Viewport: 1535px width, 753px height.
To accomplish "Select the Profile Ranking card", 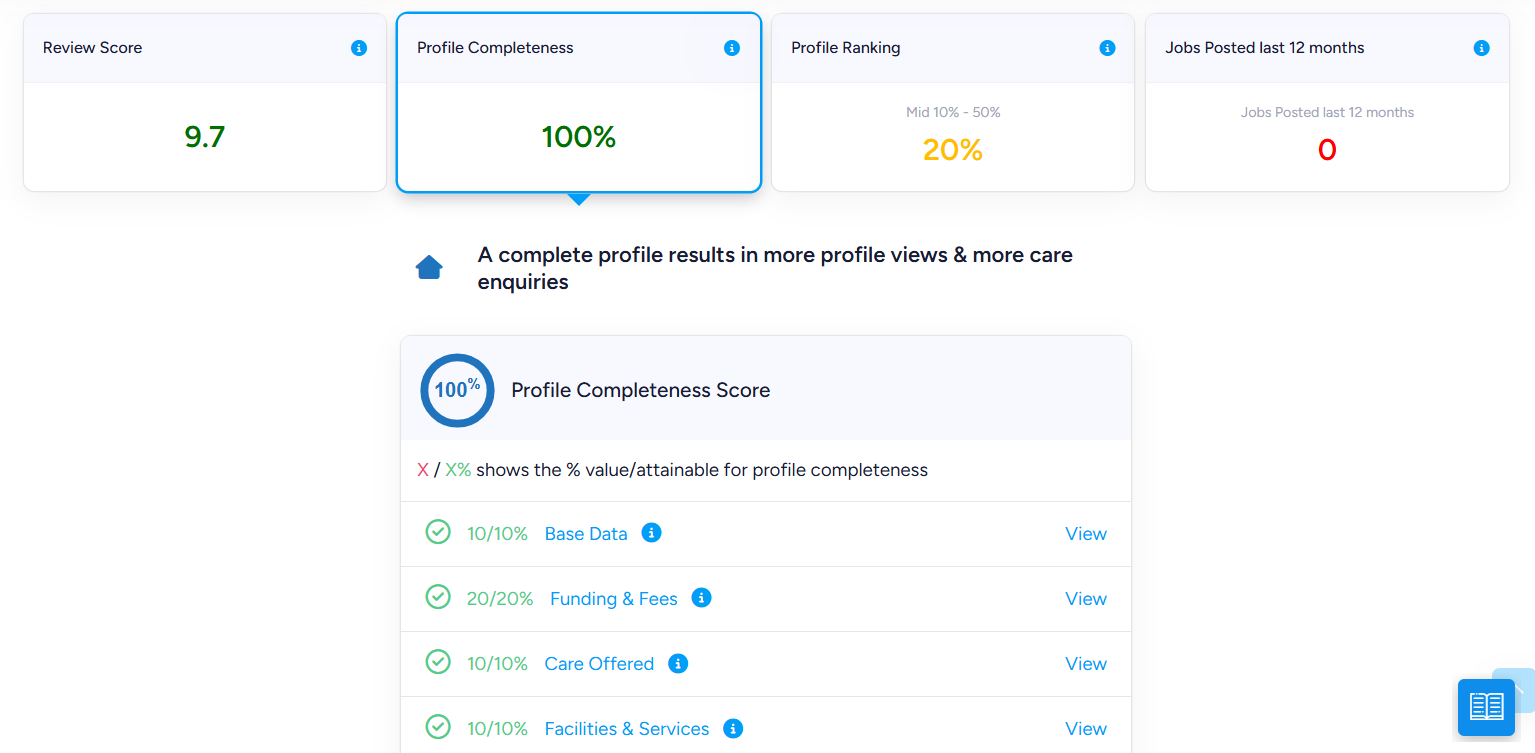I will point(953,102).
